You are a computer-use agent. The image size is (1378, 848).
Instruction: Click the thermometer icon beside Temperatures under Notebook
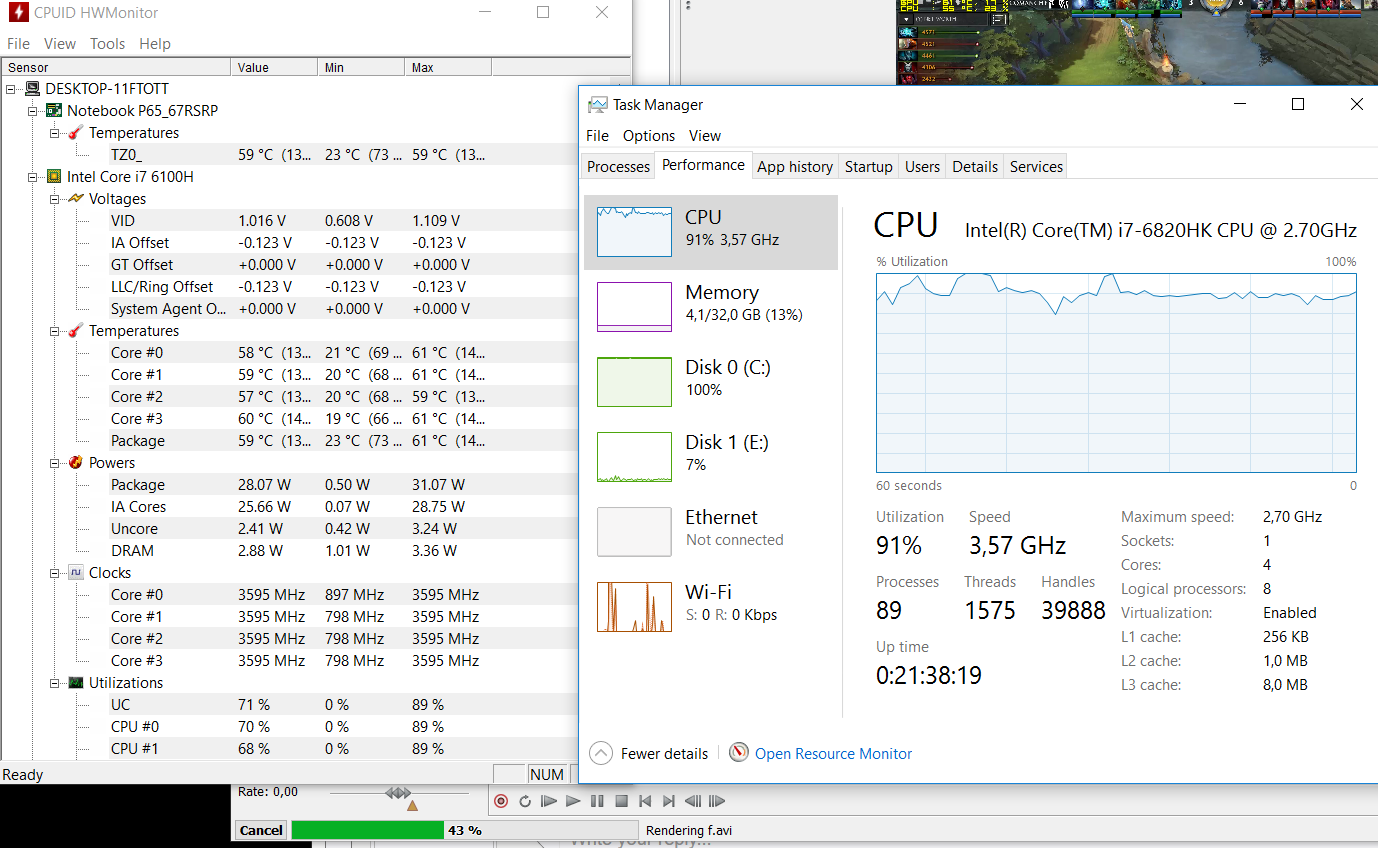[x=76, y=133]
